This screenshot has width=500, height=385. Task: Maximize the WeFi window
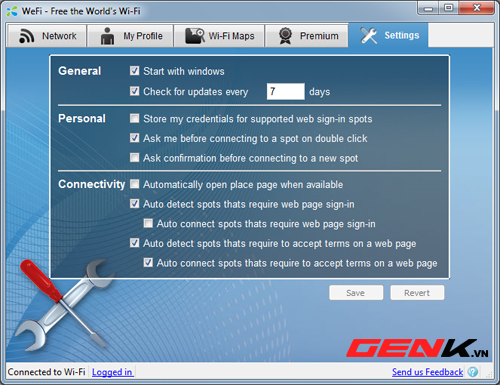point(449,8)
